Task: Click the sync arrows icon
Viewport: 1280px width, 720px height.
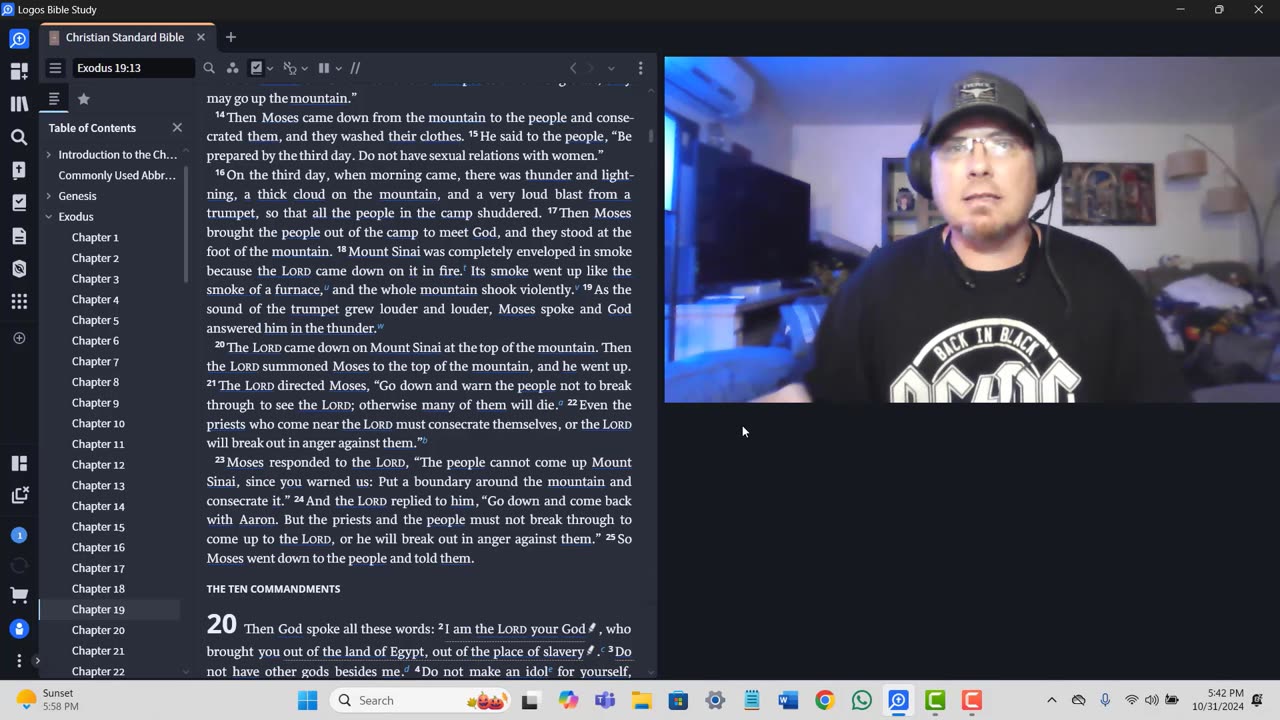Action: point(19,566)
